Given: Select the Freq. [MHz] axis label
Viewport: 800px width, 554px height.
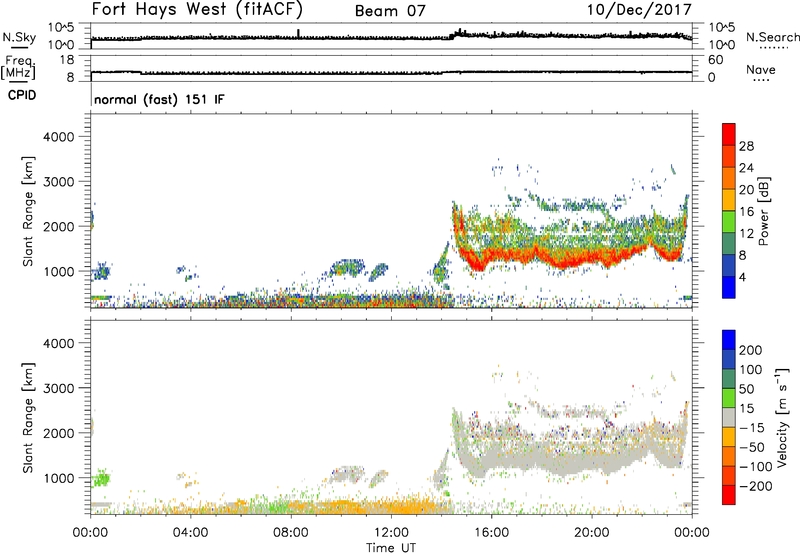Looking at the screenshot, I should 19,67.
